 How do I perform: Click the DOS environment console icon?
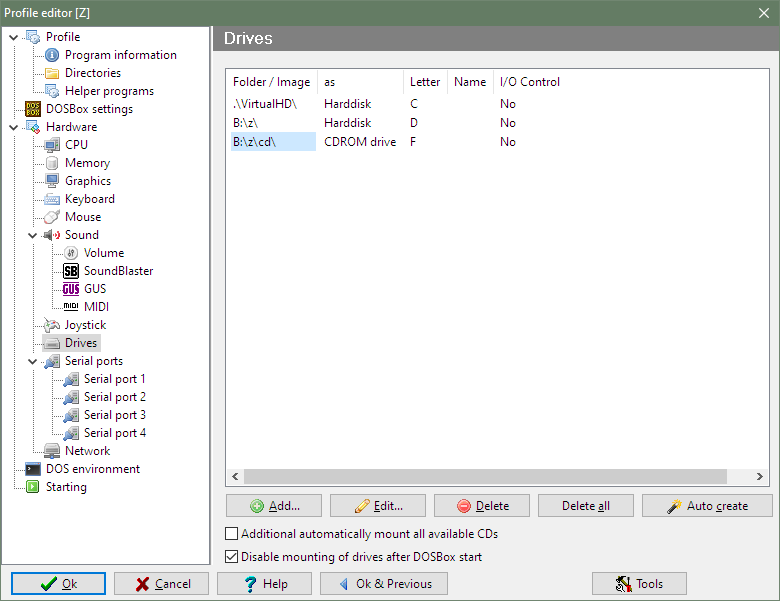[x=33, y=469]
